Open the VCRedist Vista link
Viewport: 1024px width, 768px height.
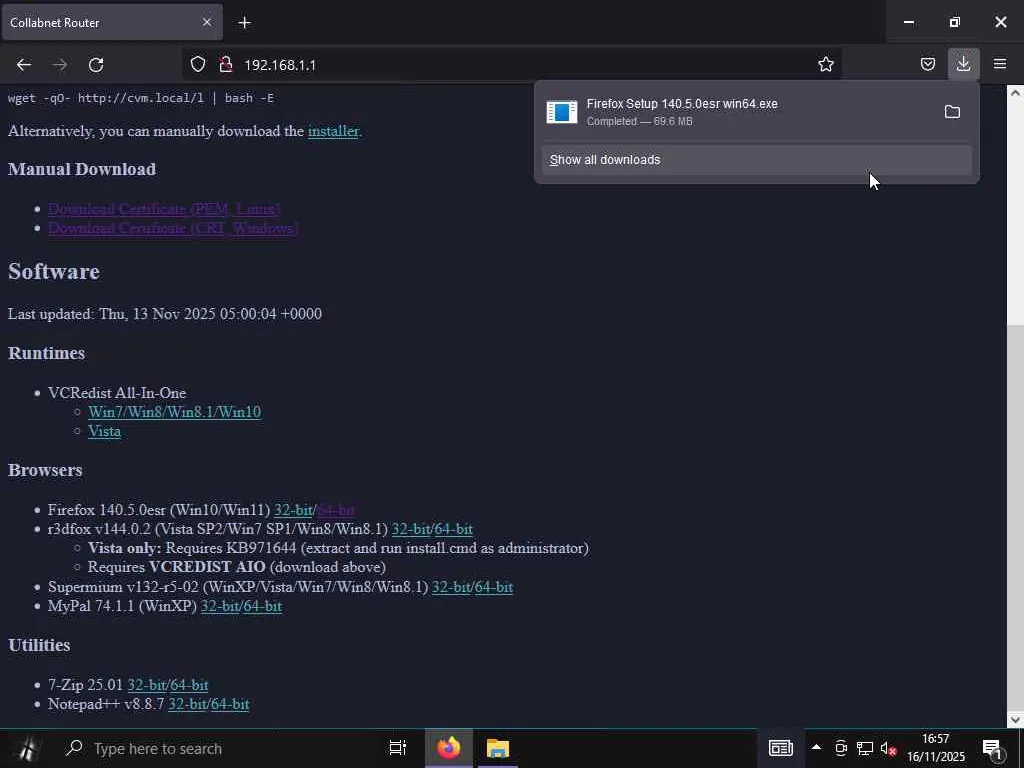(x=104, y=431)
